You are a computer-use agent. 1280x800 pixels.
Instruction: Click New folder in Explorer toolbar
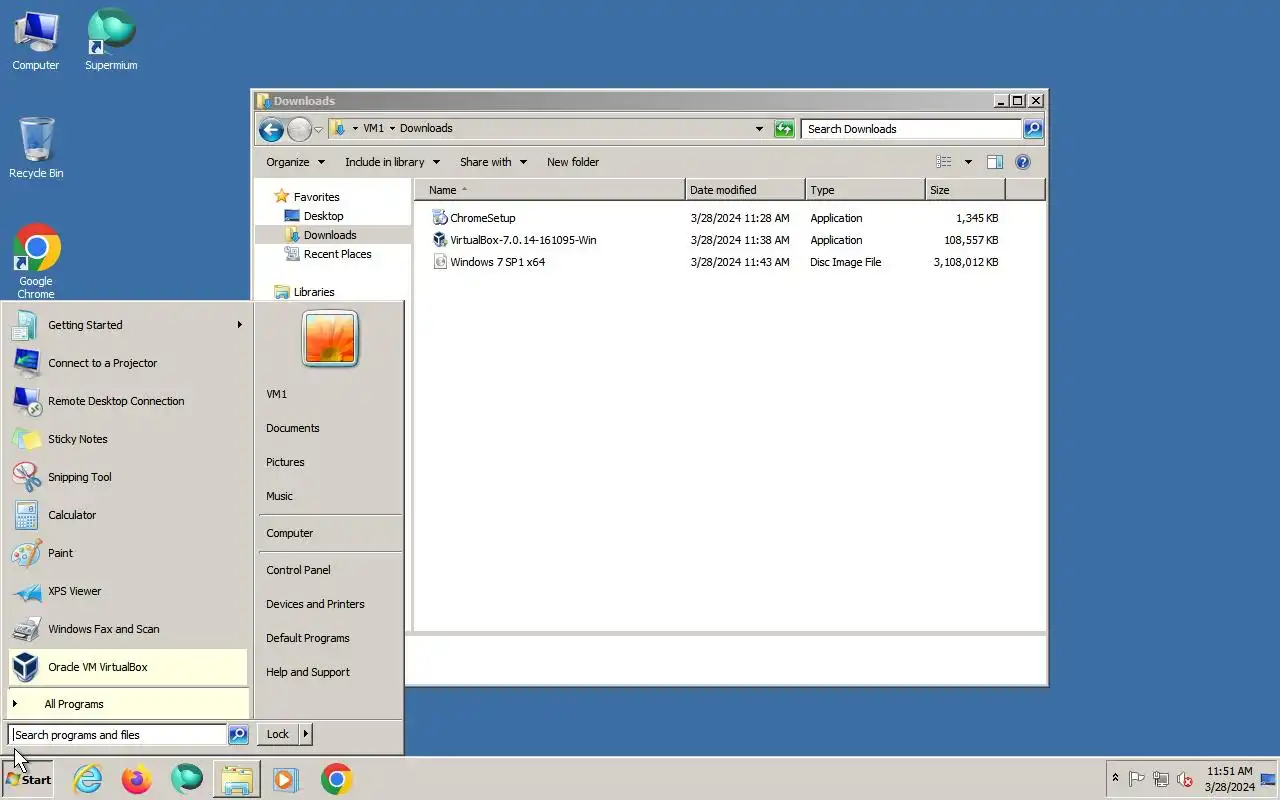(573, 162)
